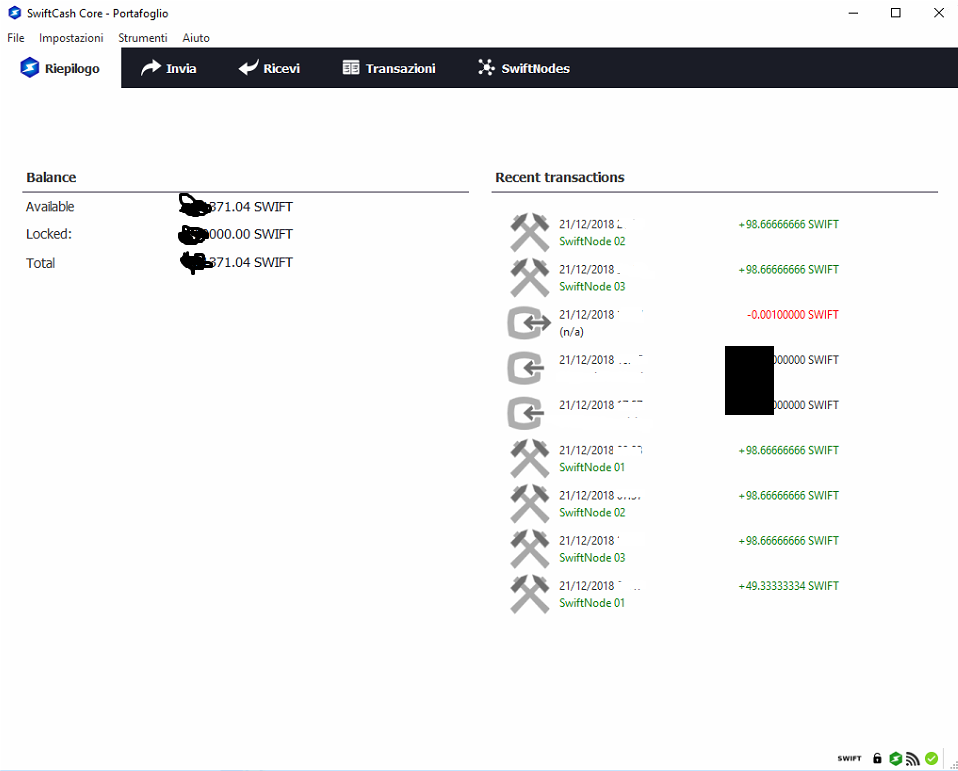This screenshot has width=958, height=771.
Task: Click the green staking status icon
Action: pos(896,758)
